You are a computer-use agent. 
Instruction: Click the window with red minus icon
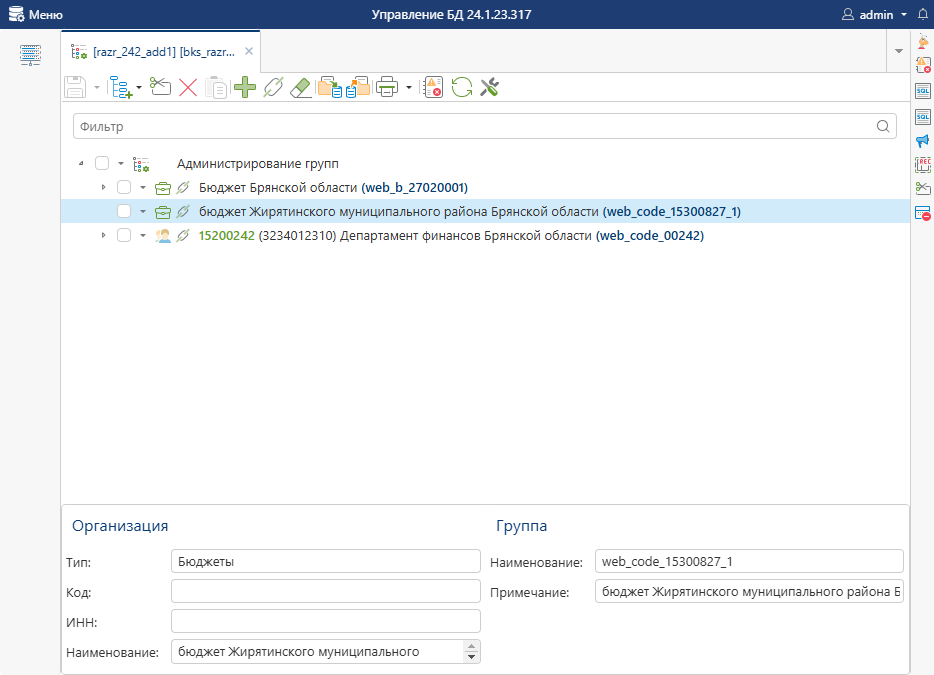[923, 213]
